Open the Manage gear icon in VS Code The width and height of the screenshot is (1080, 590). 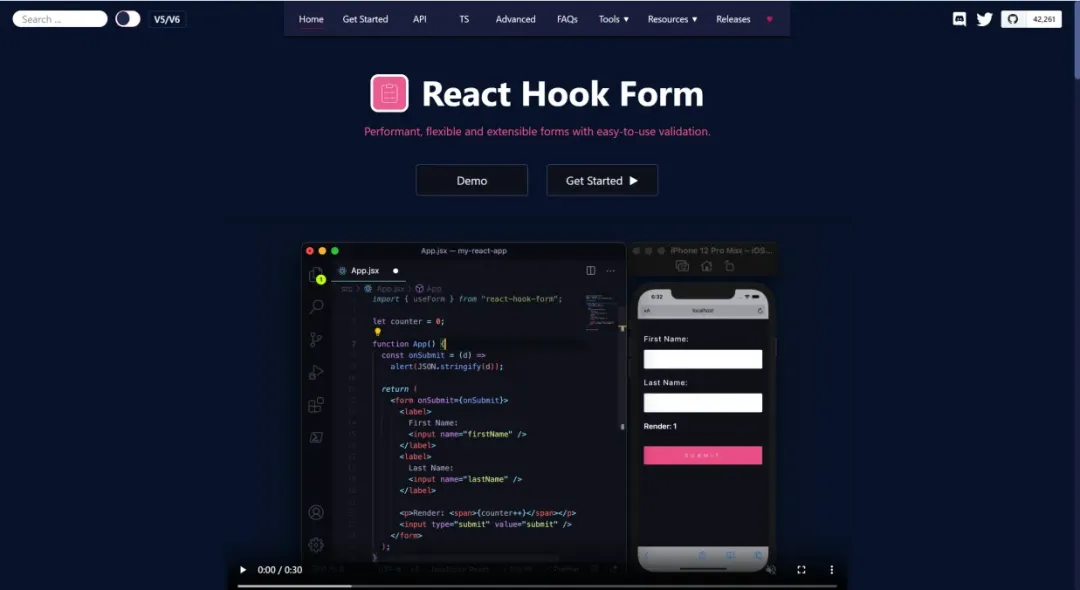316,545
